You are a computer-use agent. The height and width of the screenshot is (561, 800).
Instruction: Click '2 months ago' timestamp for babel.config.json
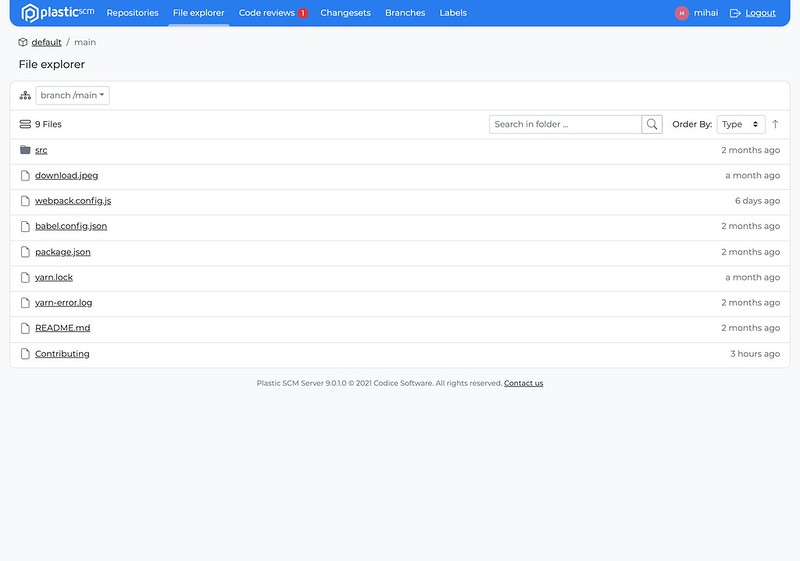751,226
